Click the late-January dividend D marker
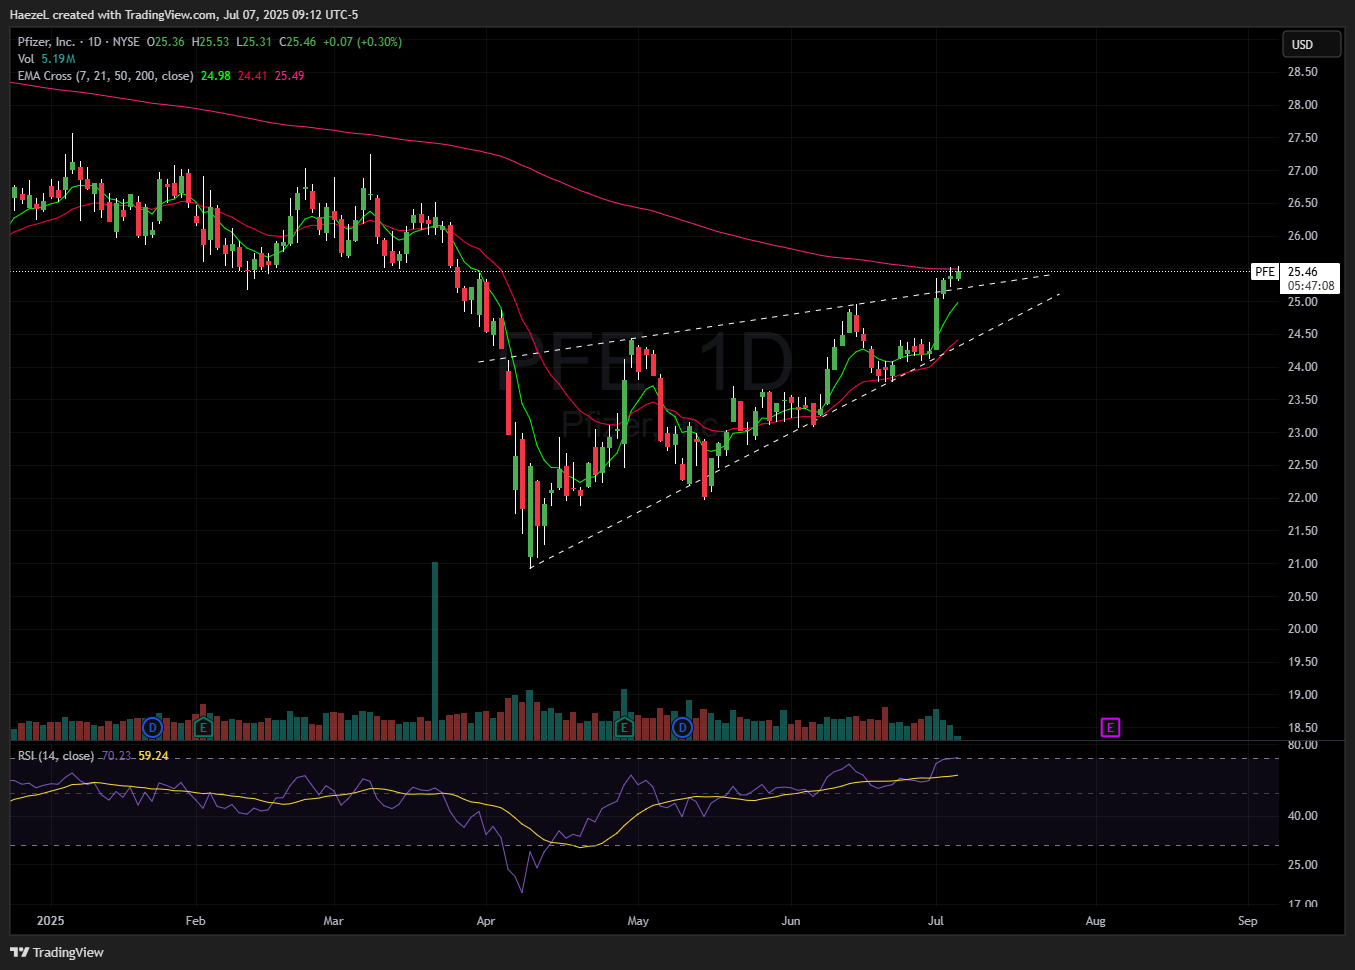The width and height of the screenshot is (1355, 970). pyautogui.click(x=153, y=727)
